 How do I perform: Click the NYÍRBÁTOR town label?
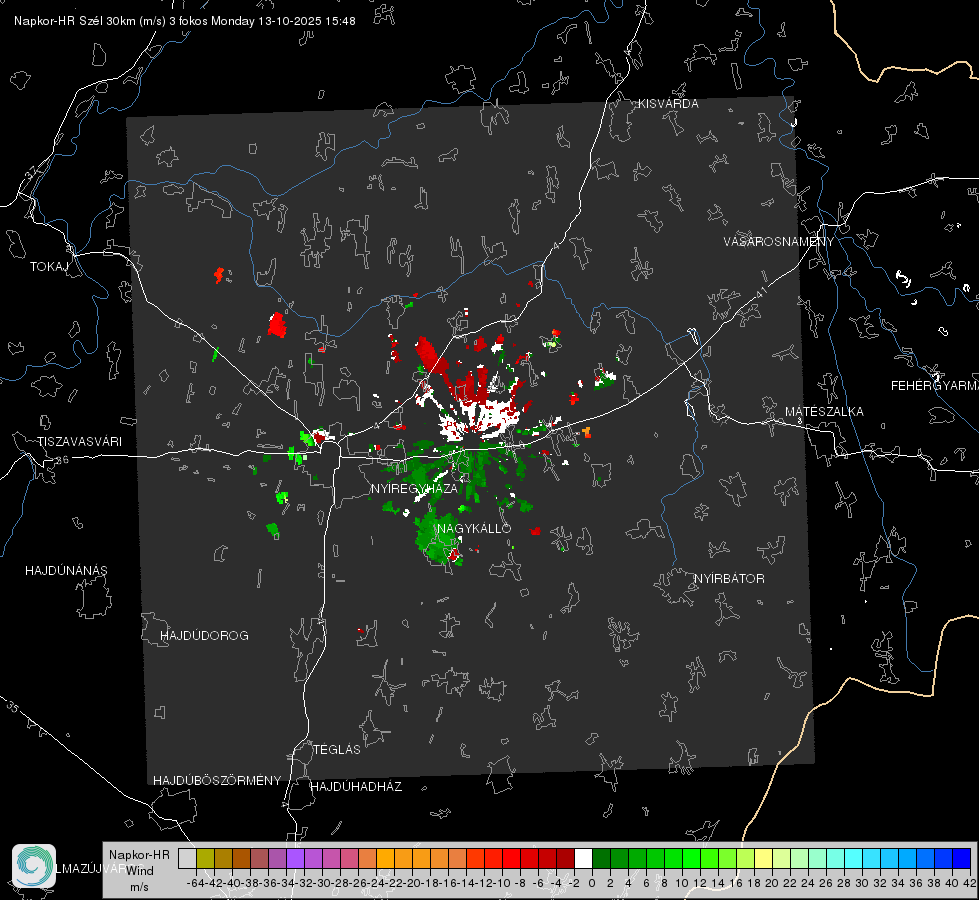click(729, 579)
